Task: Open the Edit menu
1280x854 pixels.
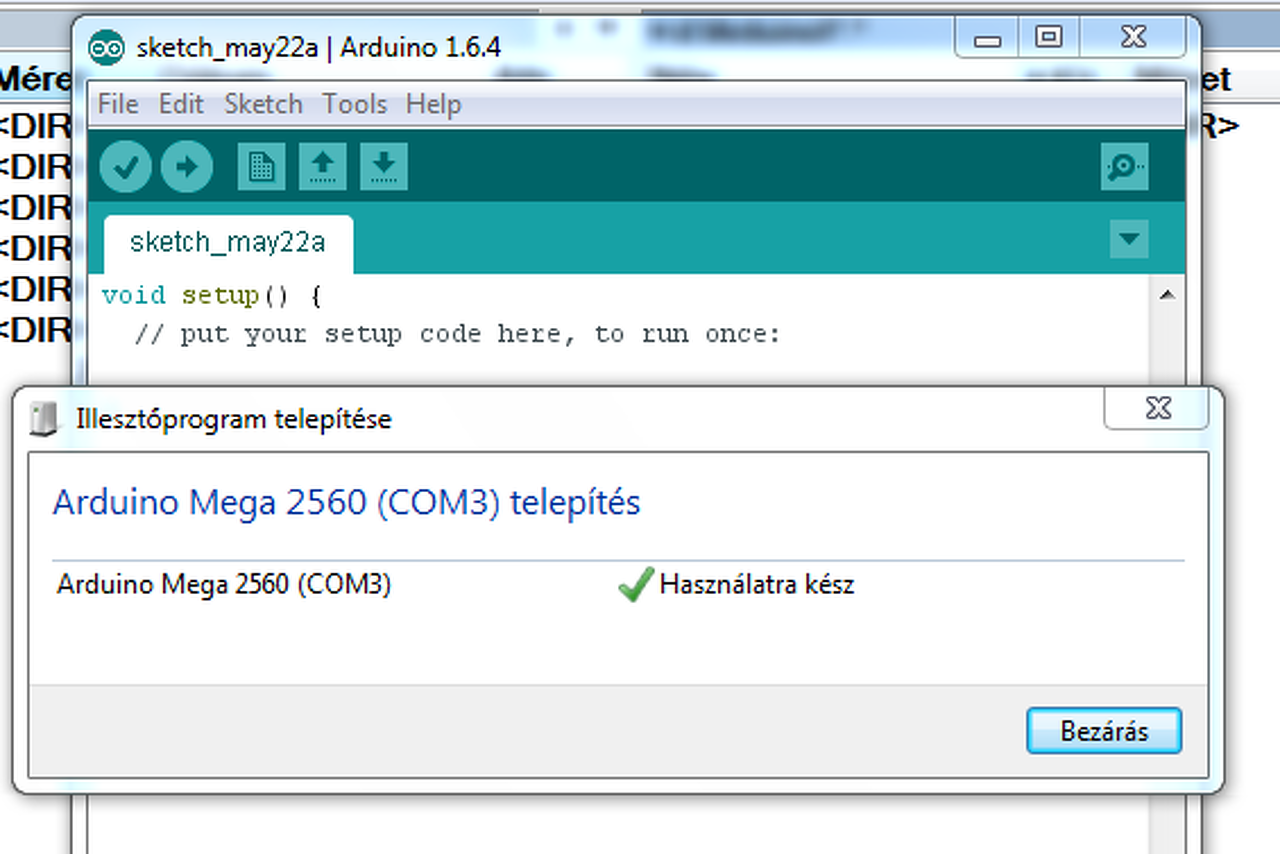Action: click(x=181, y=104)
